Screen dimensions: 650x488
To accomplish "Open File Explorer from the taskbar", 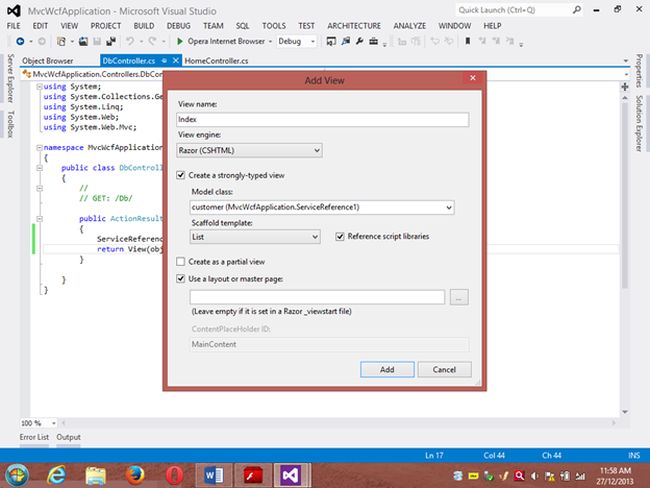I will [x=95, y=471].
